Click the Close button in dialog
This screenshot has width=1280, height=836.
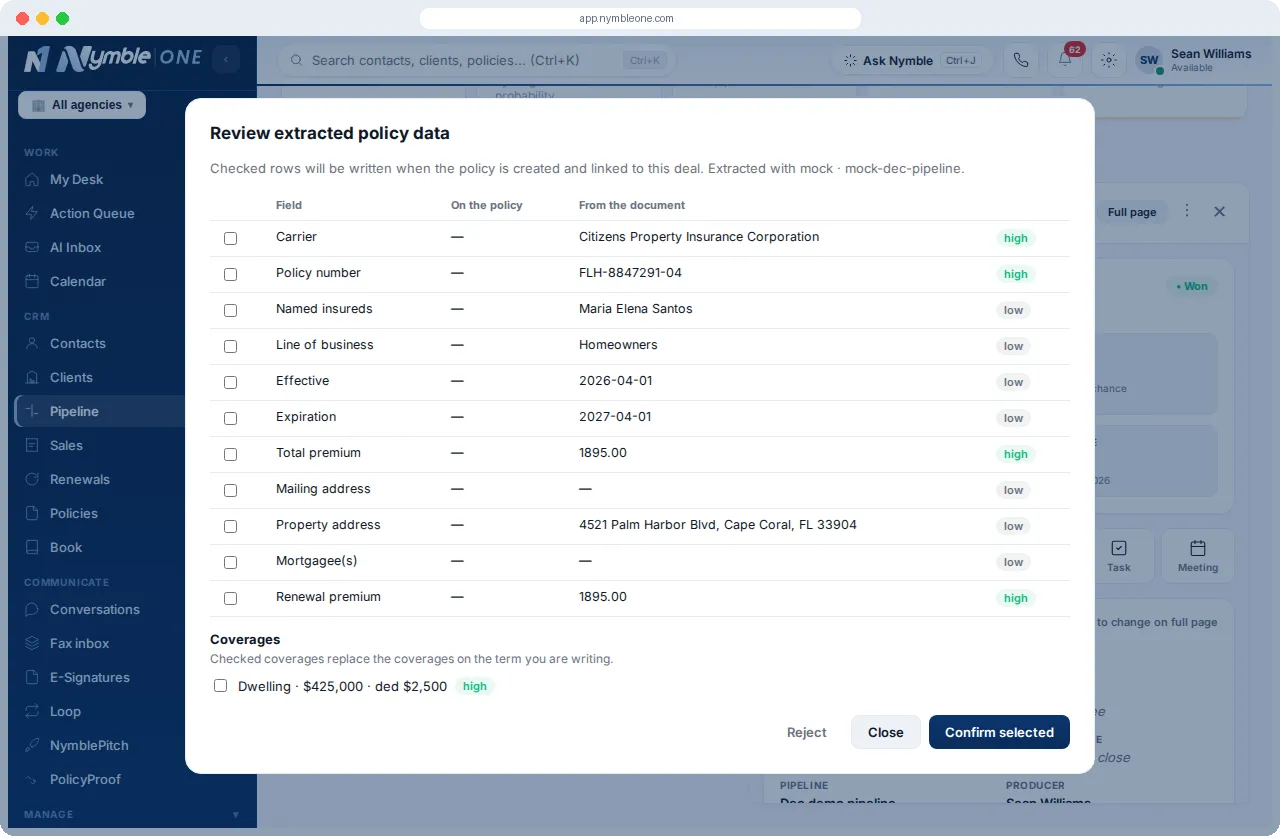tap(886, 732)
